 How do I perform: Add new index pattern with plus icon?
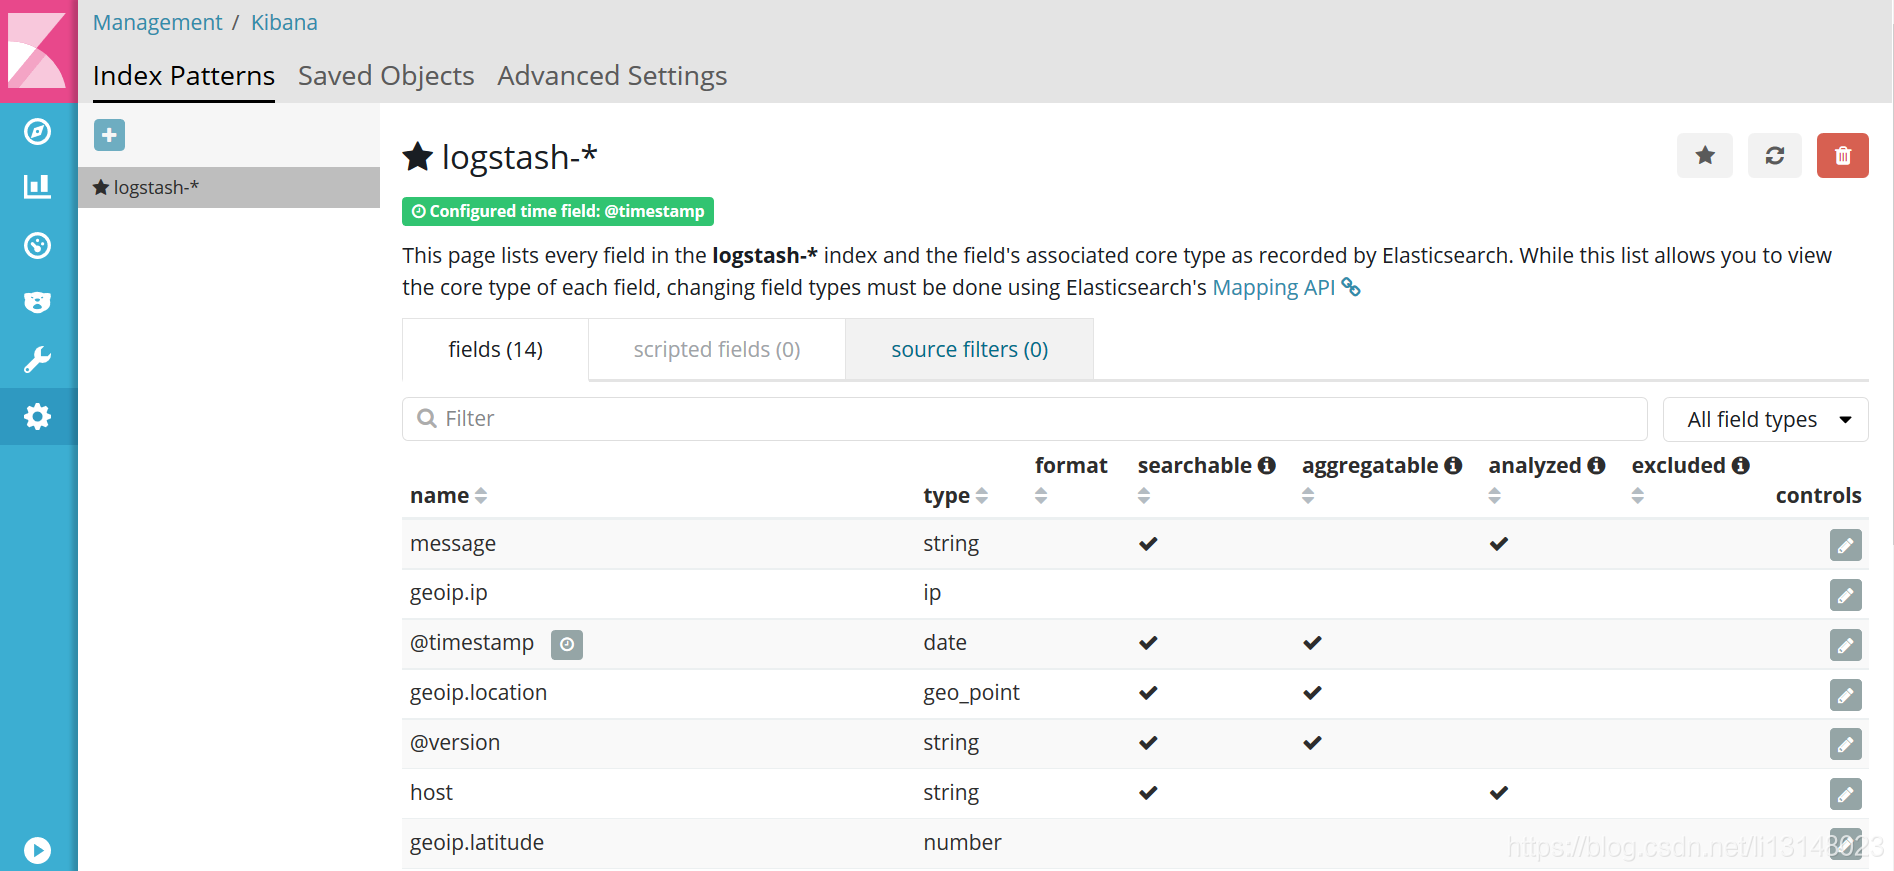click(110, 135)
